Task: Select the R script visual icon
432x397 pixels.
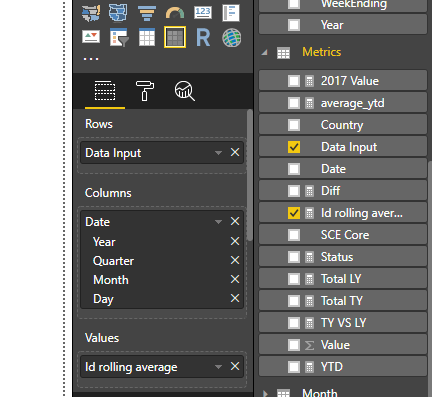Action: 203,37
